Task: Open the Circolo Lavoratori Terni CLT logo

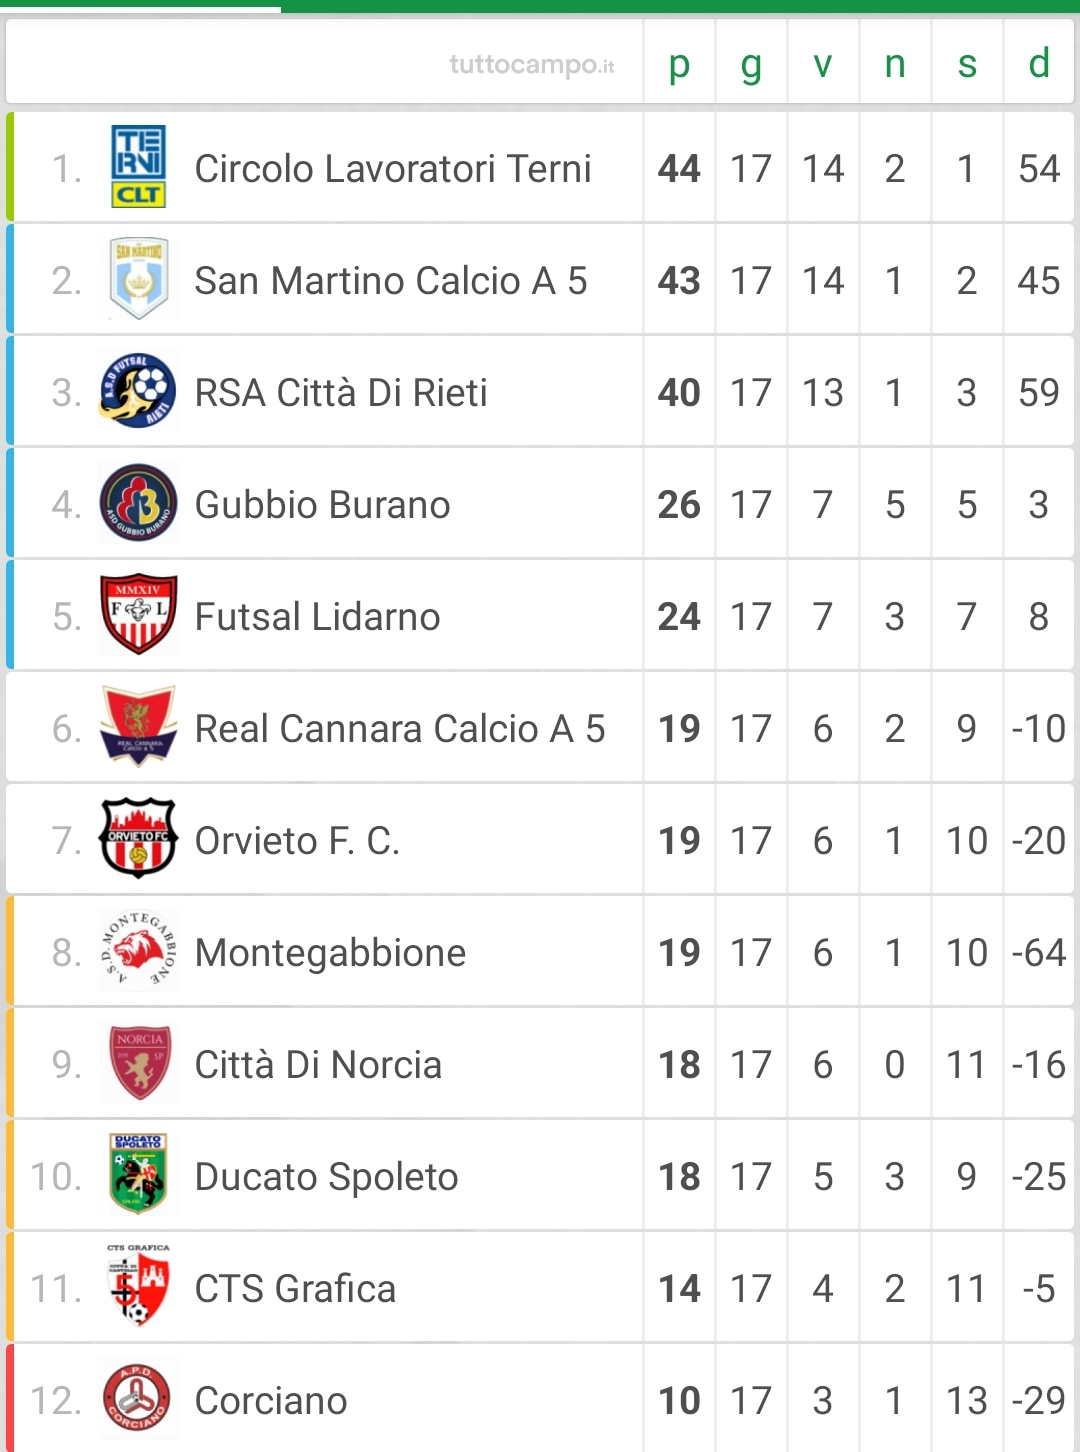Action: 138,167
